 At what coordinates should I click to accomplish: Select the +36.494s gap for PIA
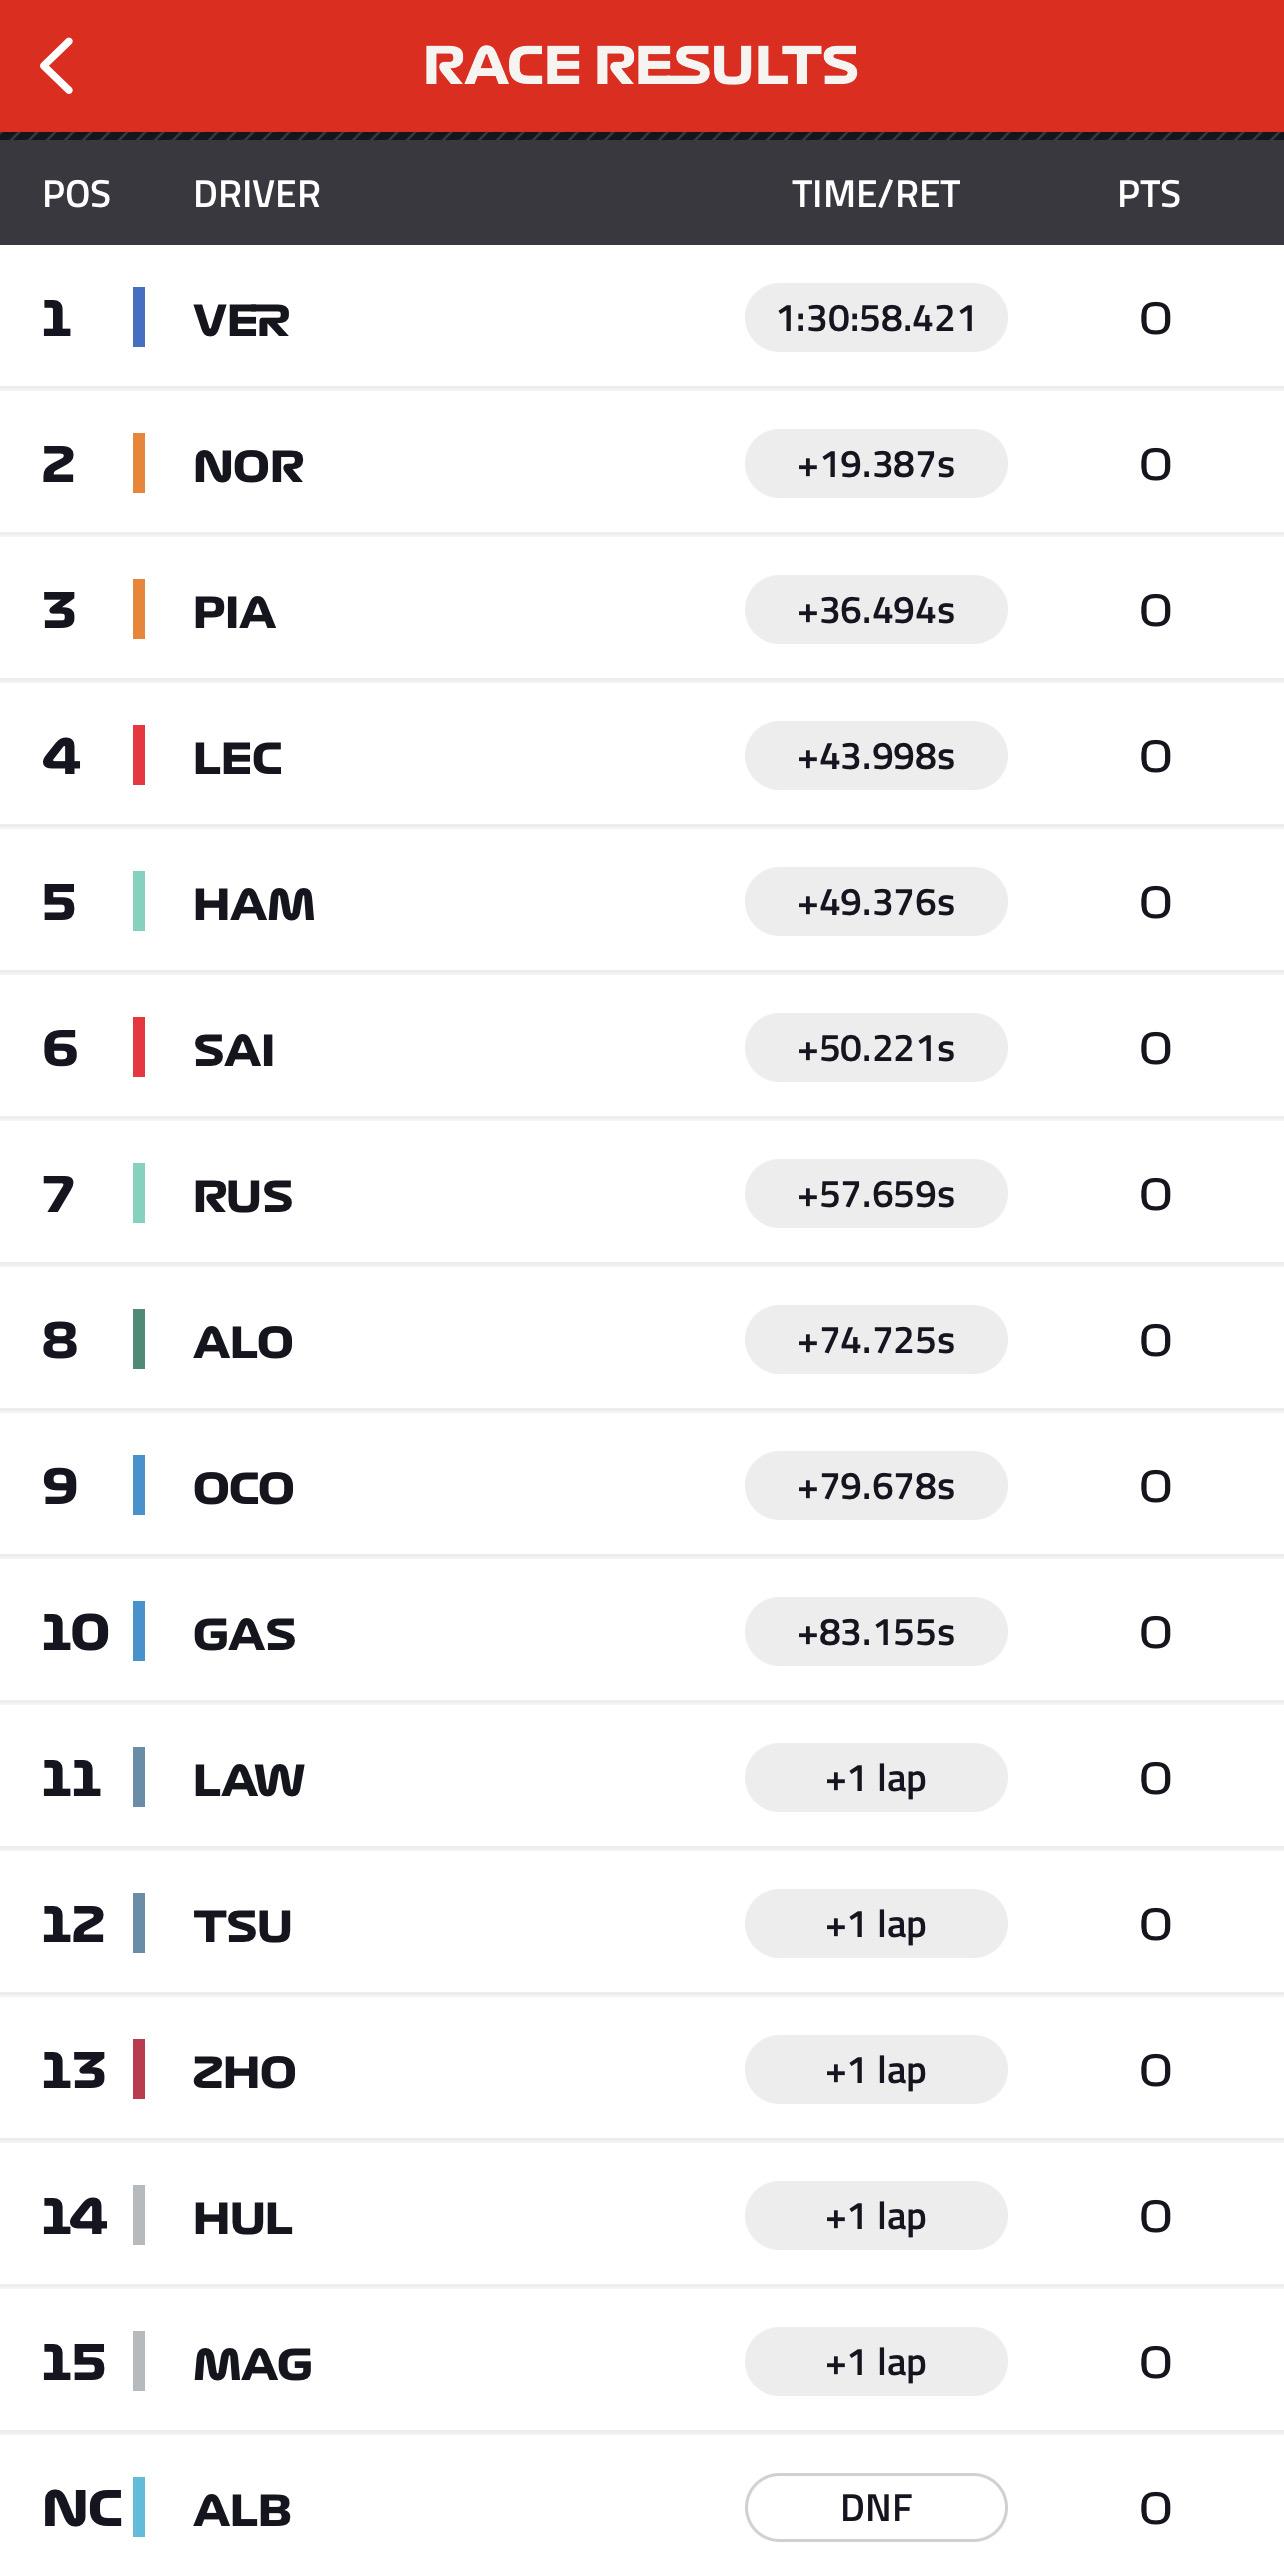[875, 610]
